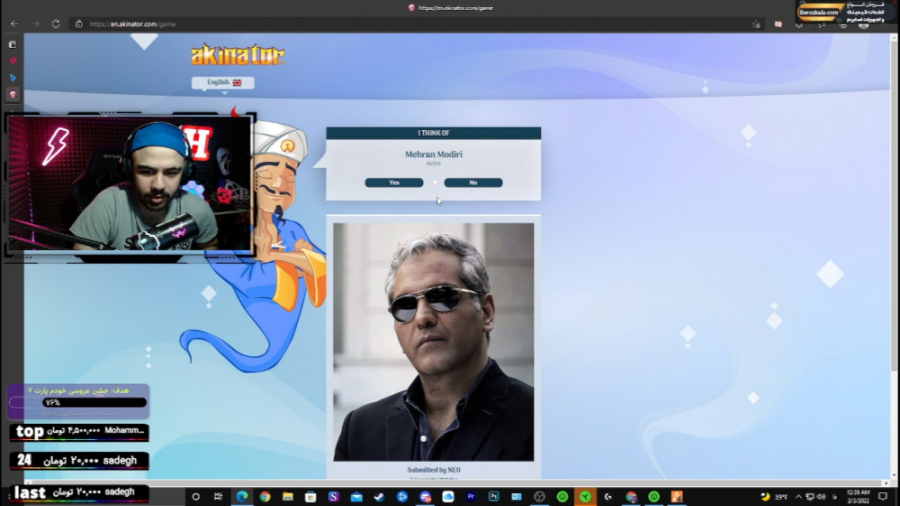Reload the page with refresh icon
Viewport: 900px width, 506px height.
(56, 24)
